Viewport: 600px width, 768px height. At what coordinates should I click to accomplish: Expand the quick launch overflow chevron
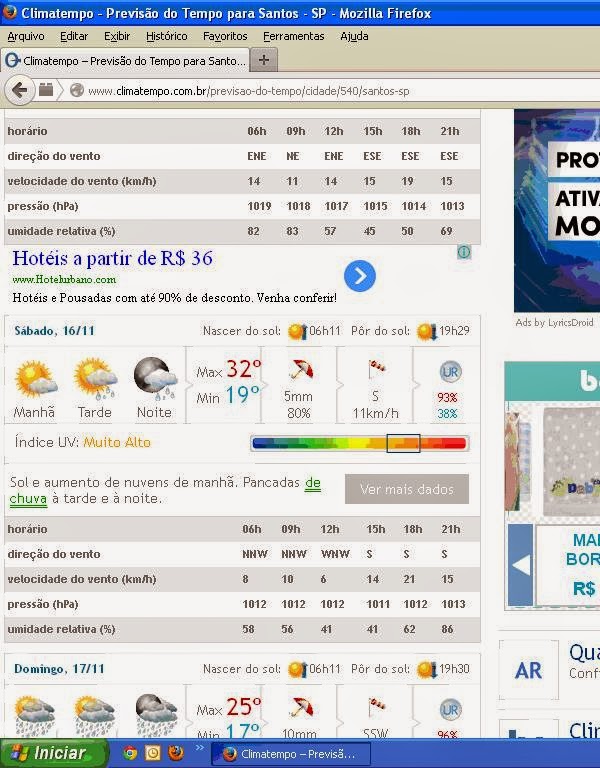[x=199, y=747]
